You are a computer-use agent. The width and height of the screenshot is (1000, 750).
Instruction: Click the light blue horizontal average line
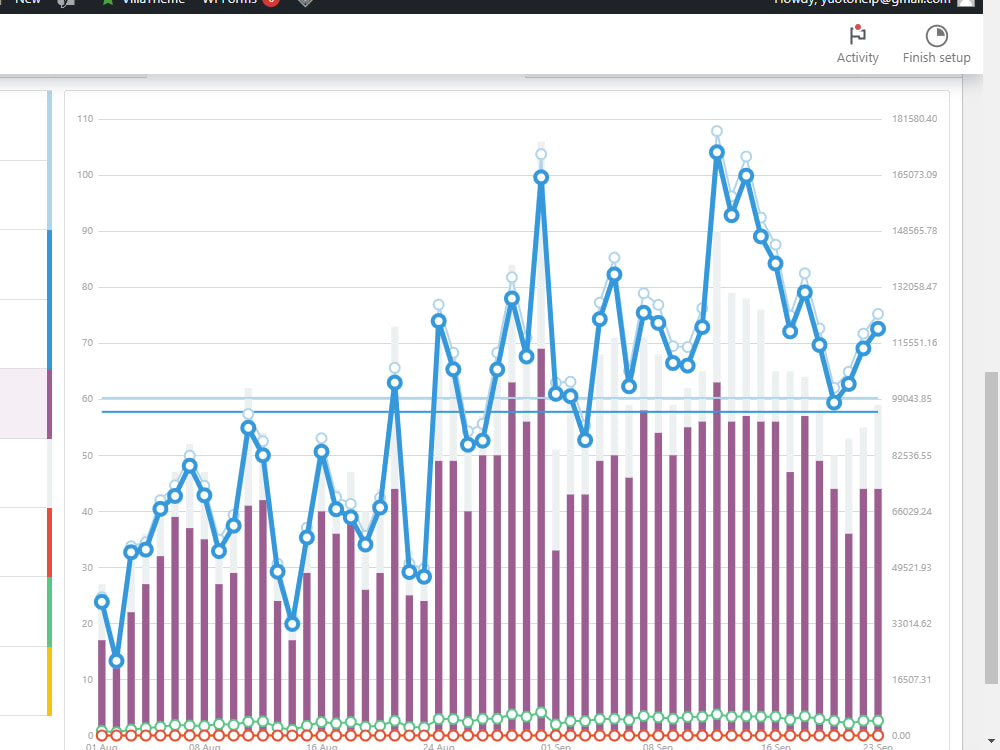[x=490, y=399]
